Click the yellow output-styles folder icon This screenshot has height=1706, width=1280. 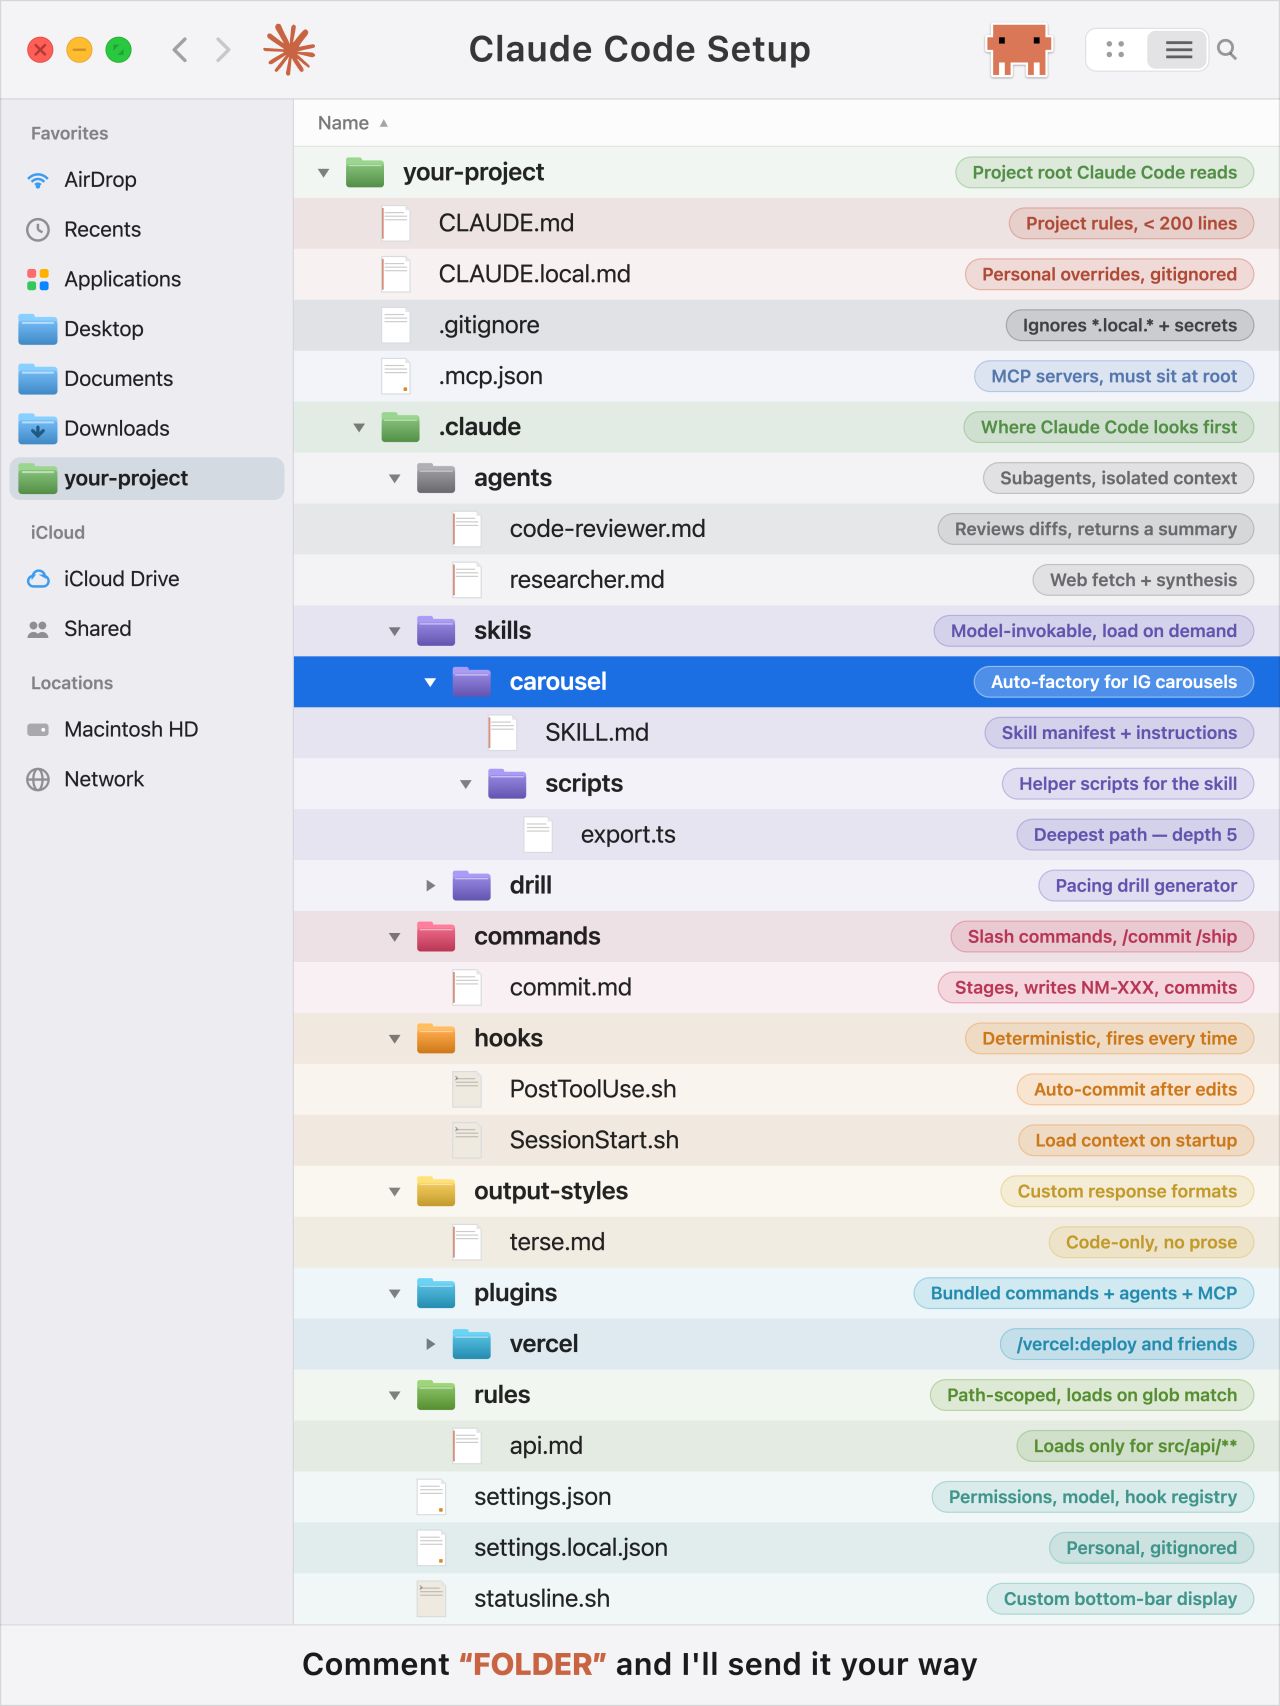436,1192
